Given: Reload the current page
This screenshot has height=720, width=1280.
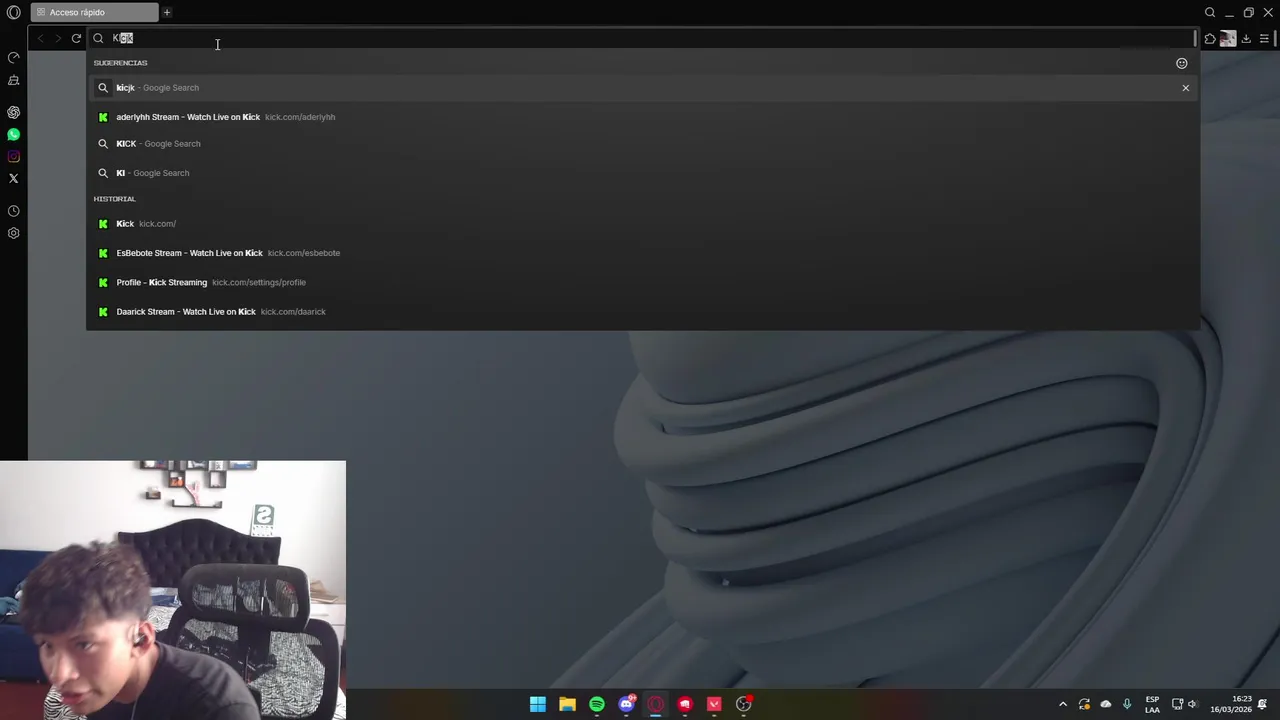Looking at the screenshot, I should point(76,38).
